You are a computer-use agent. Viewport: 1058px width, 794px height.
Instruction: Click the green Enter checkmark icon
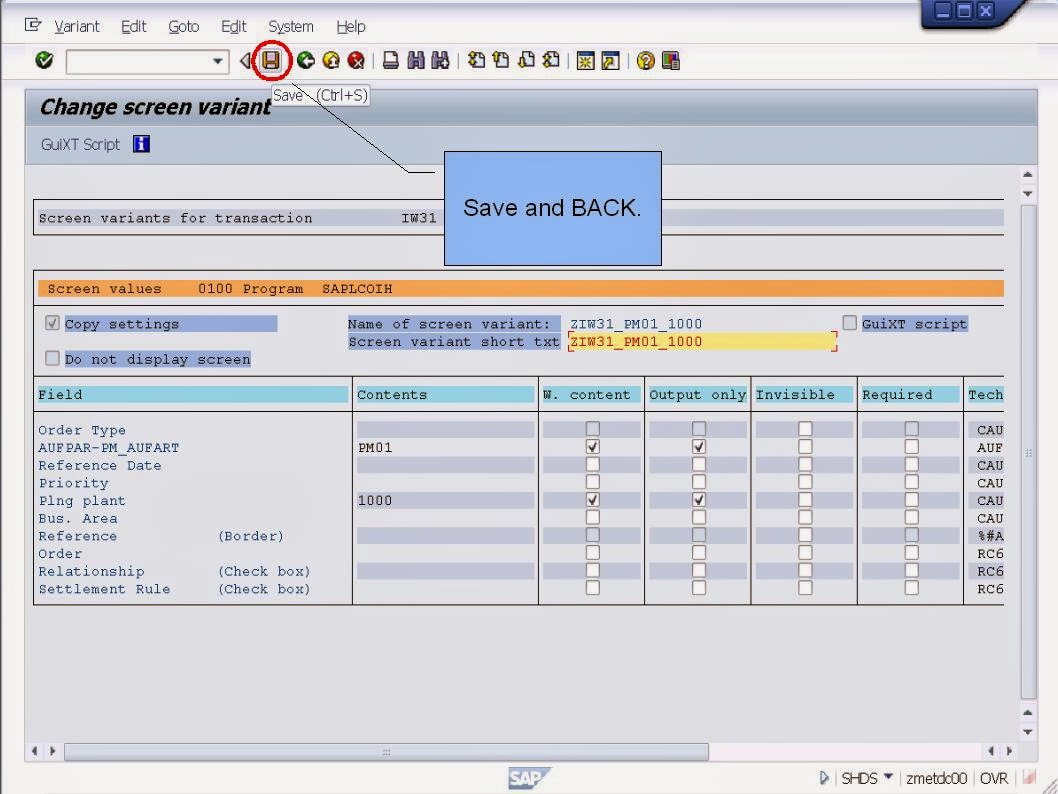click(x=42, y=60)
